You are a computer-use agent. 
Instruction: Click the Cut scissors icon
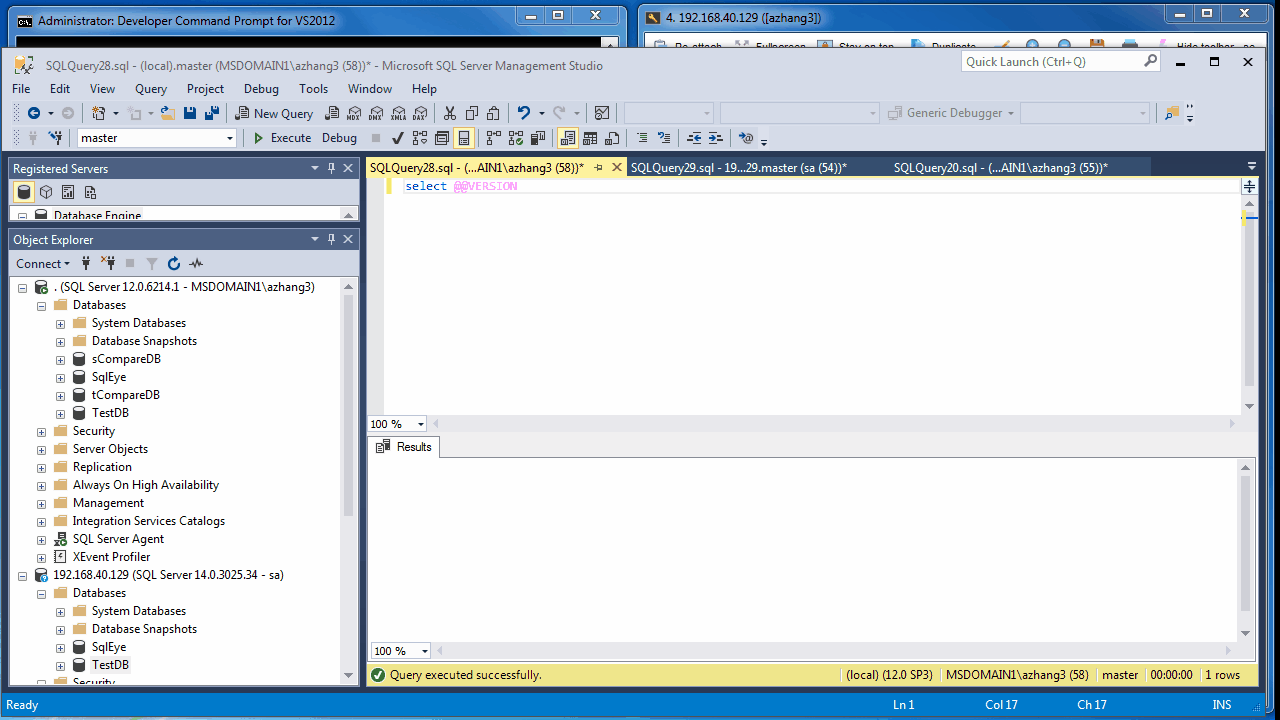click(x=449, y=113)
